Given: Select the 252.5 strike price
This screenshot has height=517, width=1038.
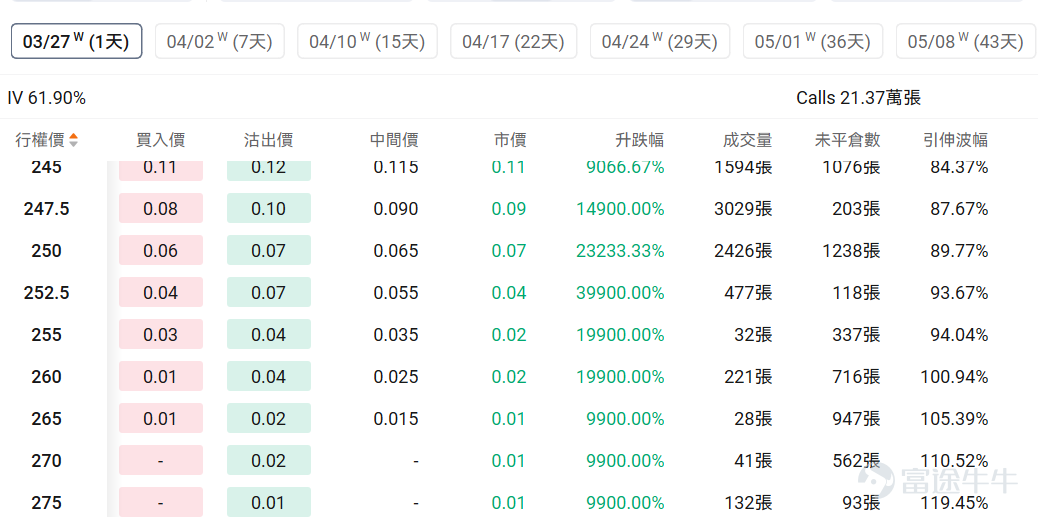Looking at the screenshot, I should pos(46,293).
